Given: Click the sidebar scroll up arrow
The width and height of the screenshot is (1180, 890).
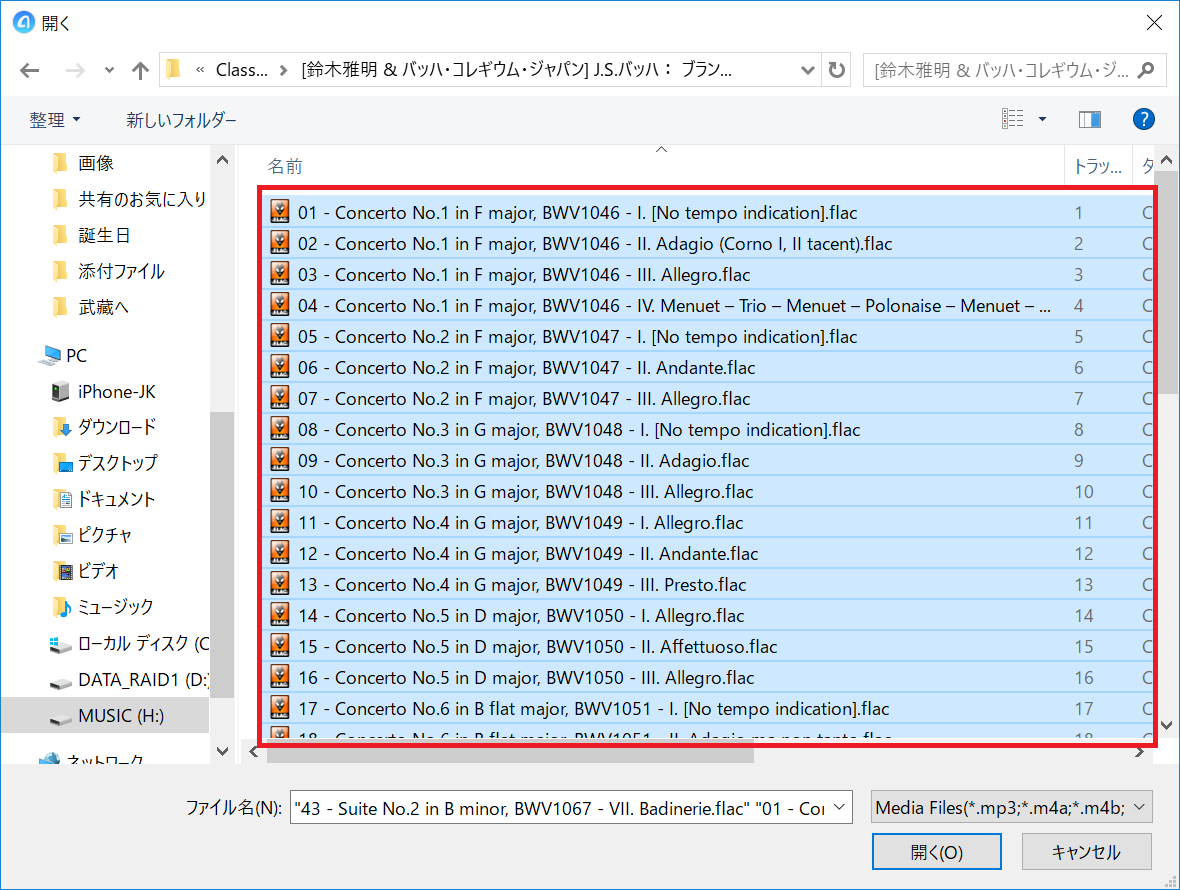Looking at the screenshot, I should click(222, 159).
